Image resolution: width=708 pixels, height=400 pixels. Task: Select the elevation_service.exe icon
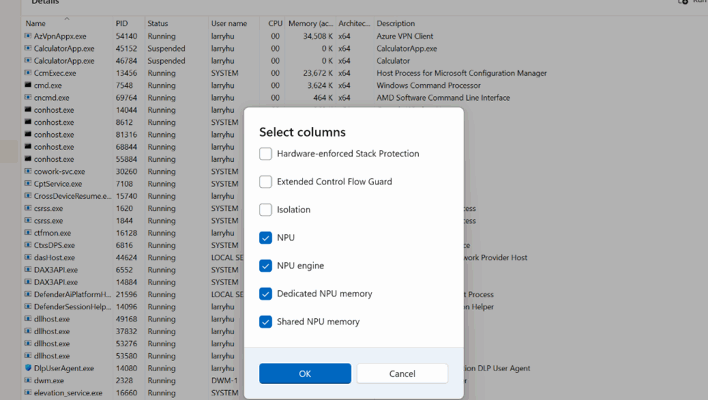coord(28,392)
